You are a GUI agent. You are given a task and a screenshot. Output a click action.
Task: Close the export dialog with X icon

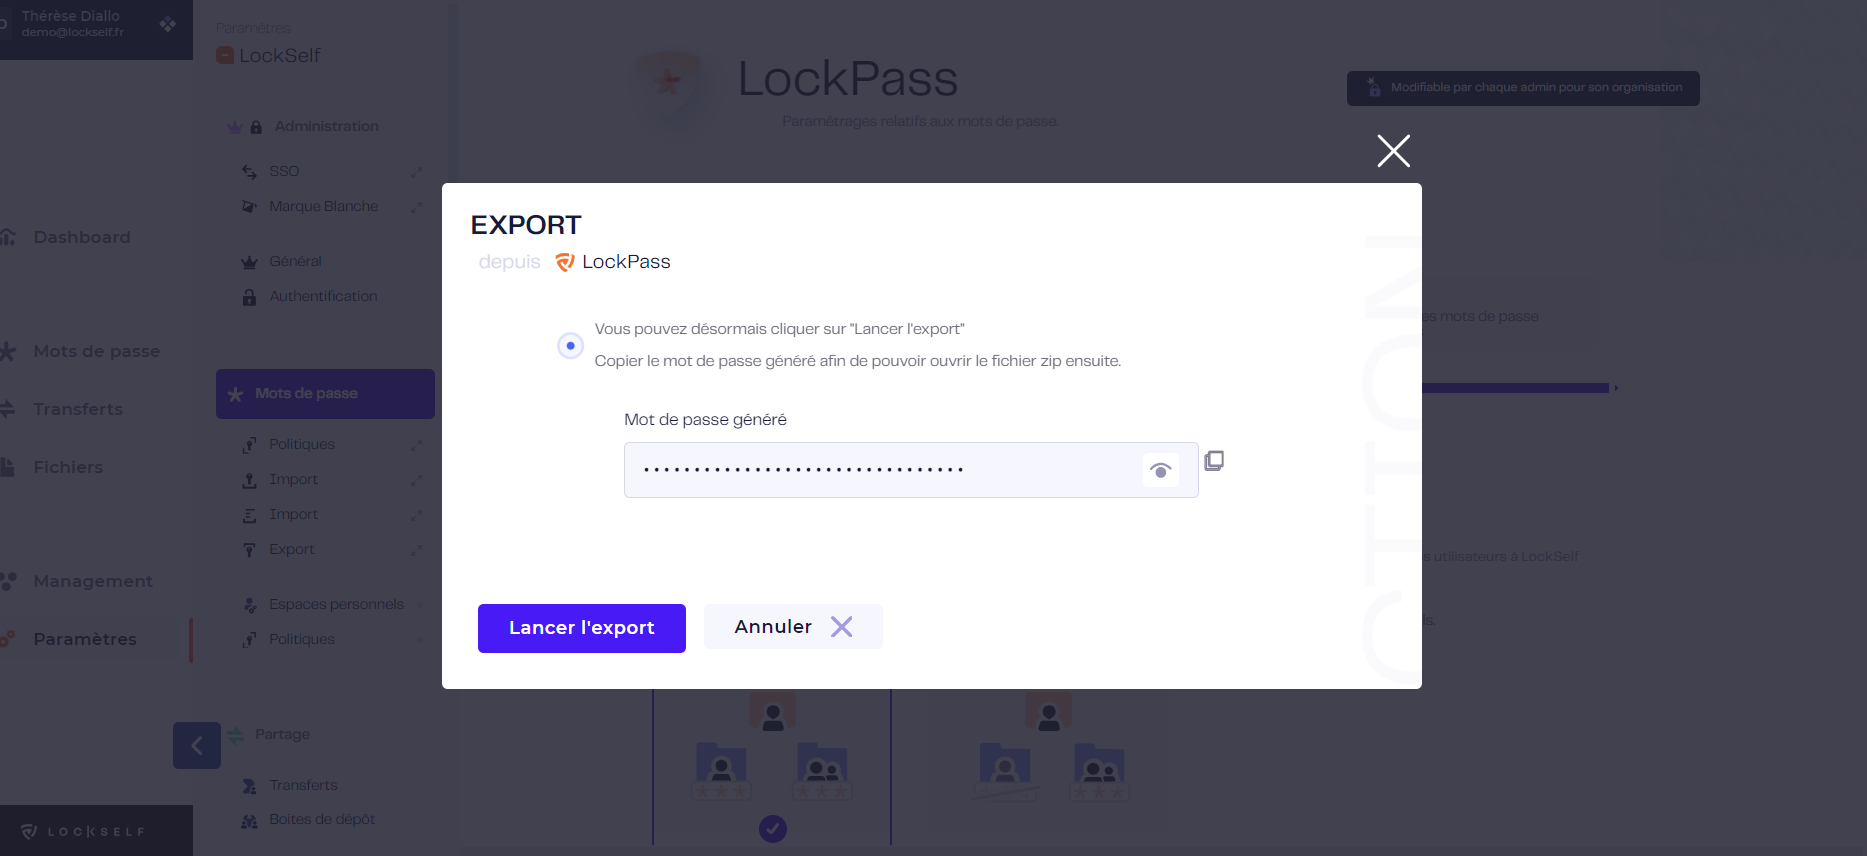coord(1393,151)
